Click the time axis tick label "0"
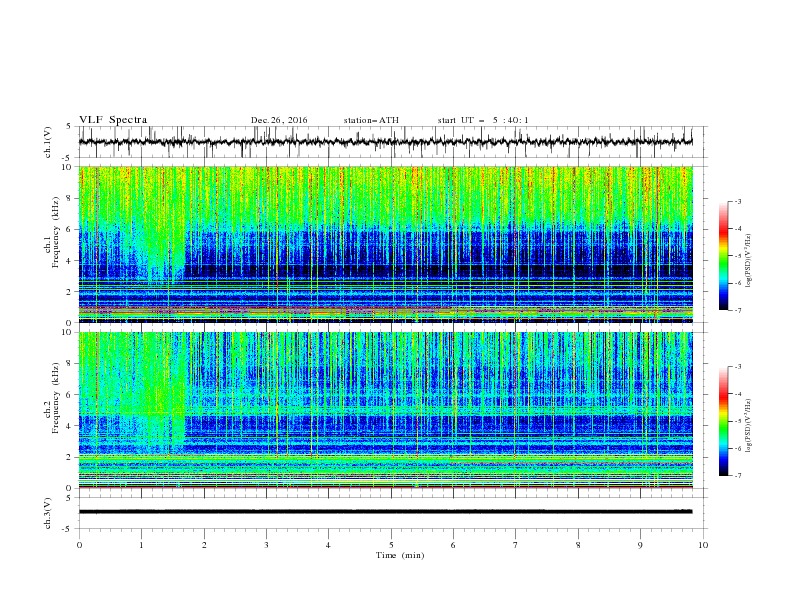Screen dimensions: 792x612 79,545
